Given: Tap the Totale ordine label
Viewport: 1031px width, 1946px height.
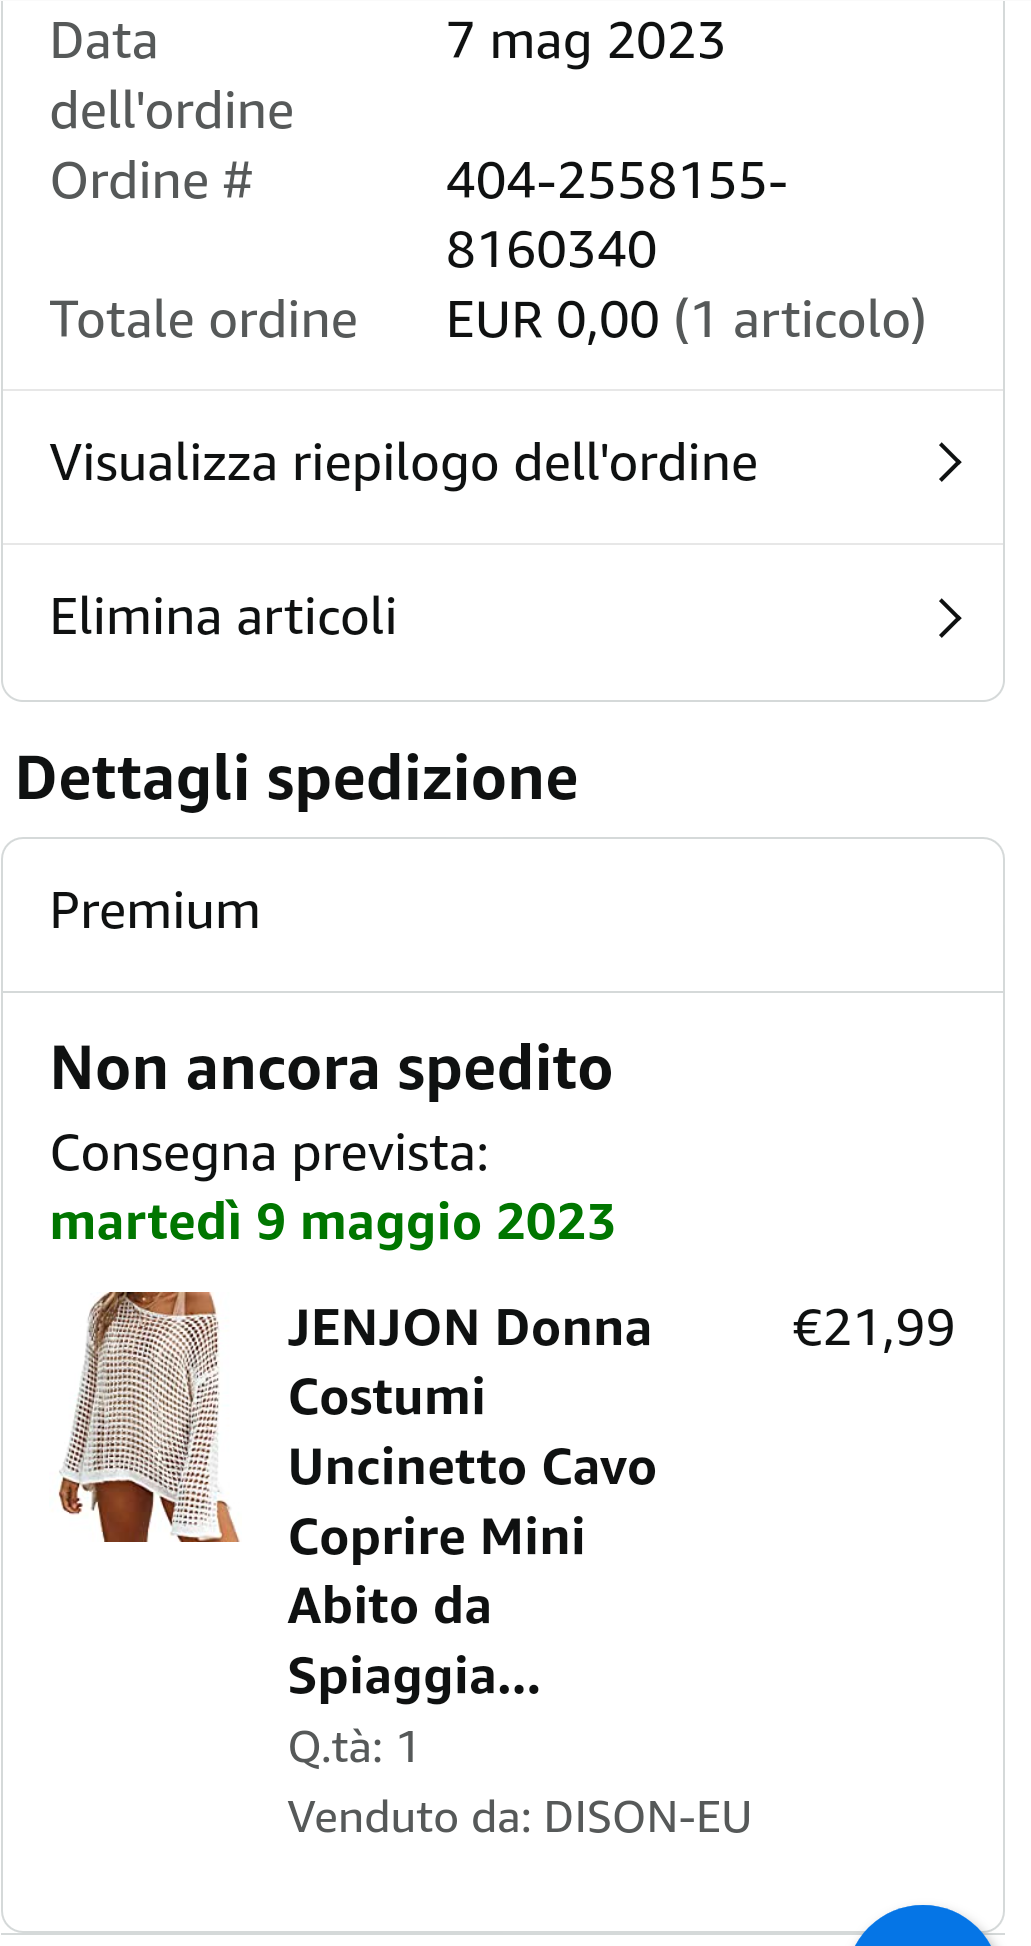Looking at the screenshot, I should (203, 320).
